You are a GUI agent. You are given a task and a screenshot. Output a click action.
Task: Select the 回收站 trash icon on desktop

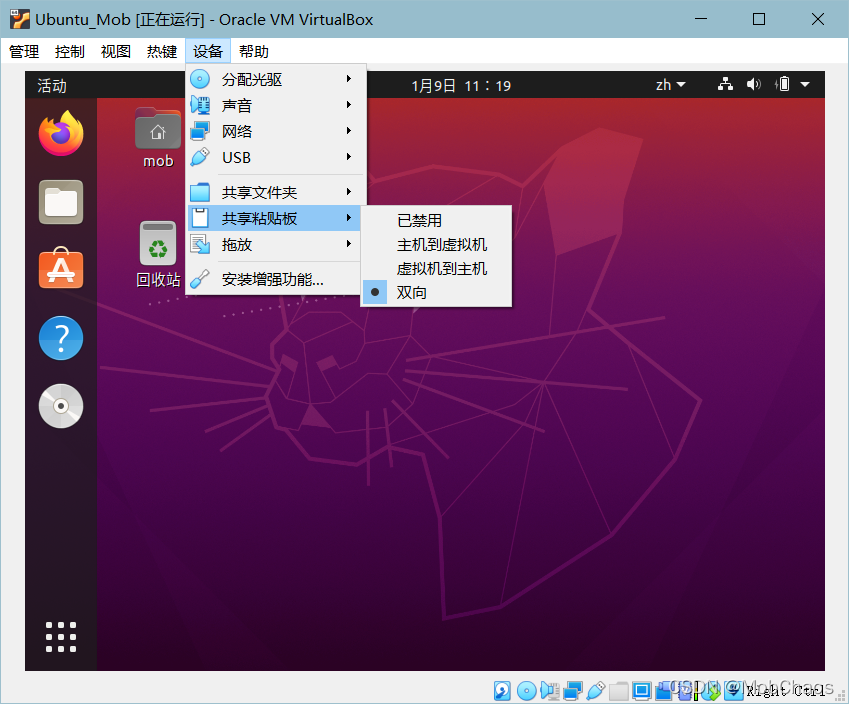tap(158, 253)
